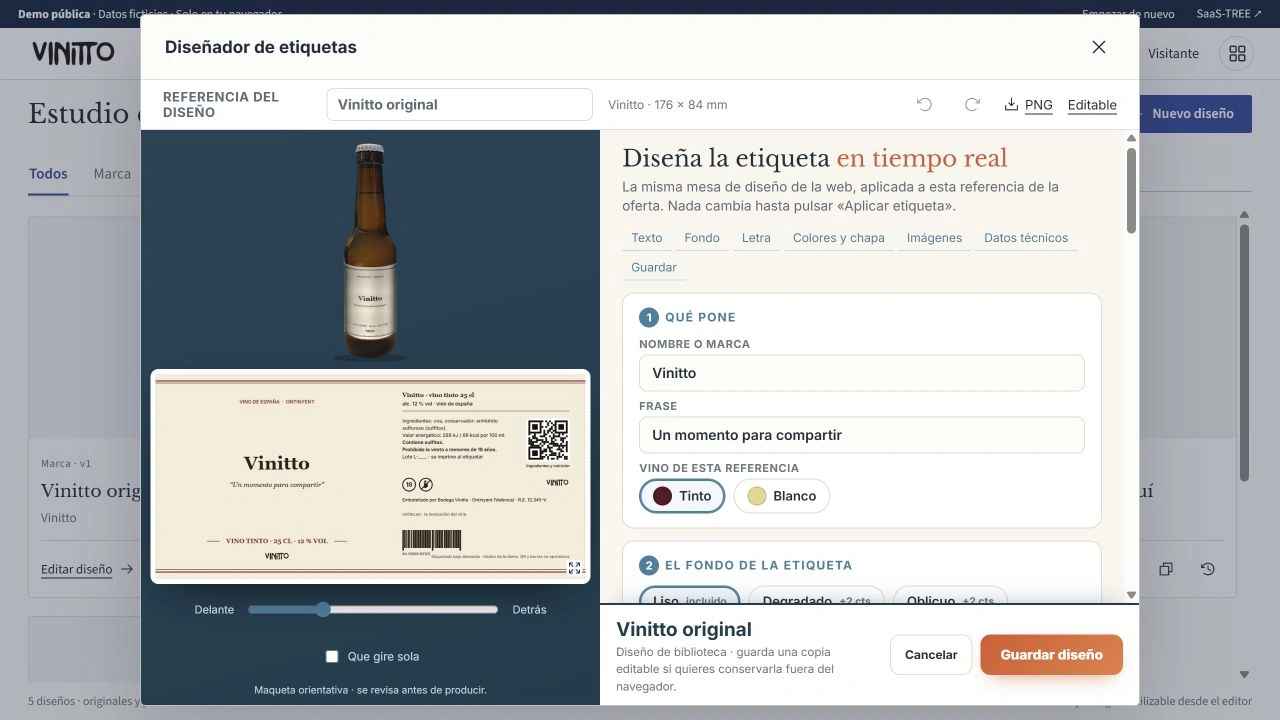Open the Imágenes section
The width and height of the screenshot is (1280, 720).
tap(934, 238)
